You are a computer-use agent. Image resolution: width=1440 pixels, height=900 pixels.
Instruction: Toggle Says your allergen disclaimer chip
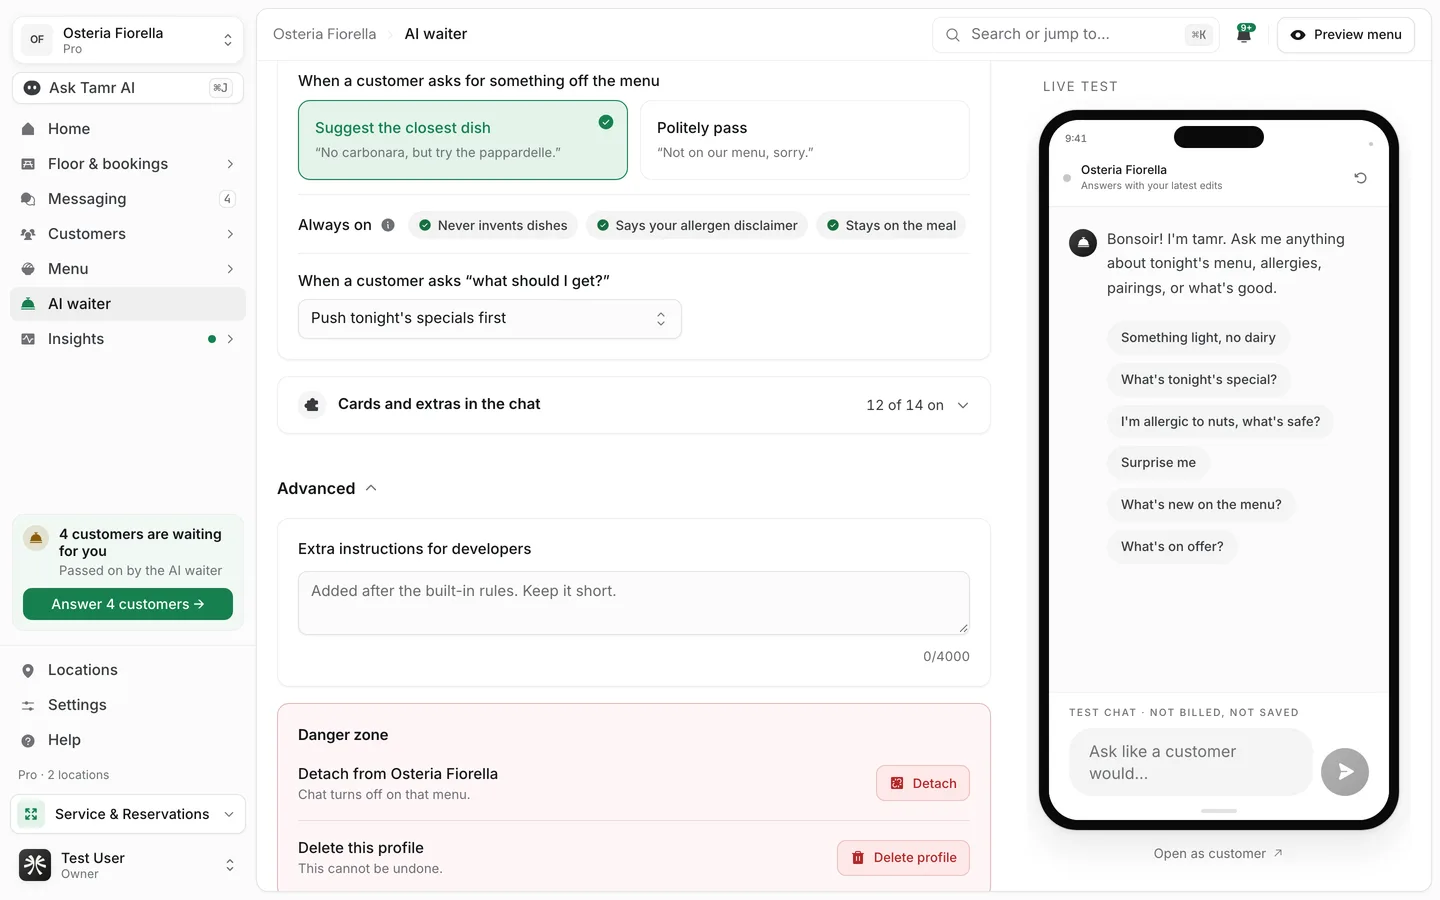(697, 225)
